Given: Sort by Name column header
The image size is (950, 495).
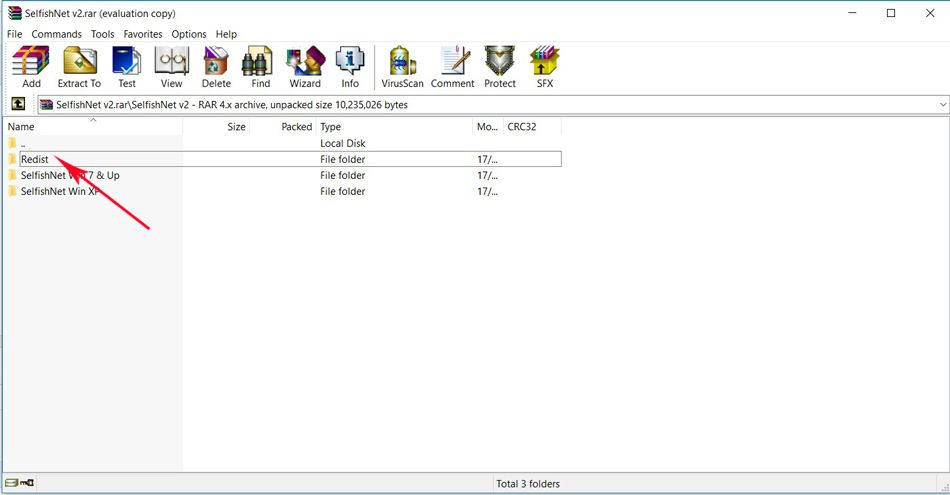Looking at the screenshot, I should click(93, 127).
